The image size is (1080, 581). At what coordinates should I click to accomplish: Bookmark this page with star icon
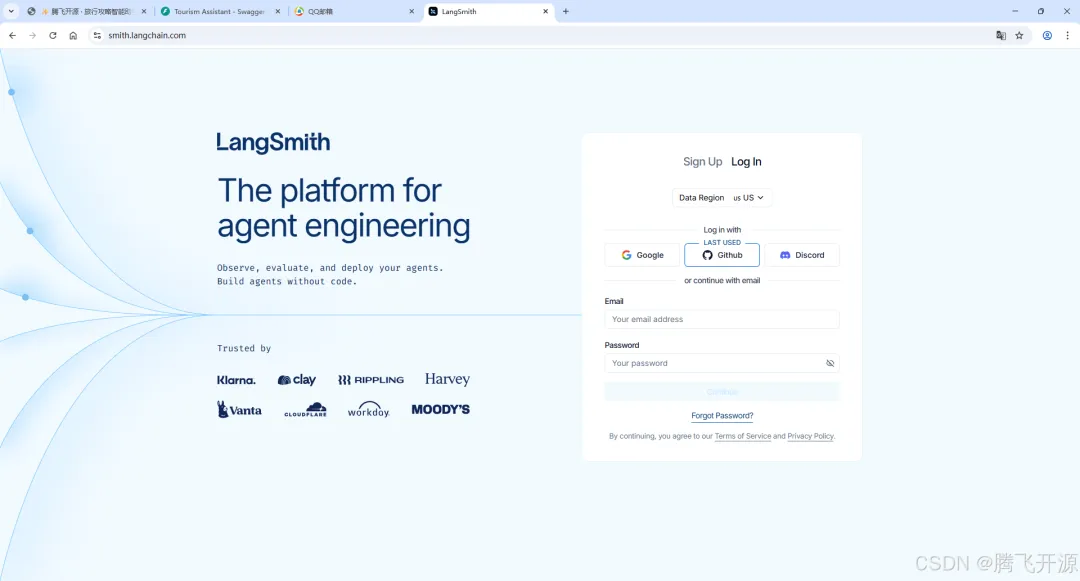coord(1019,35)
